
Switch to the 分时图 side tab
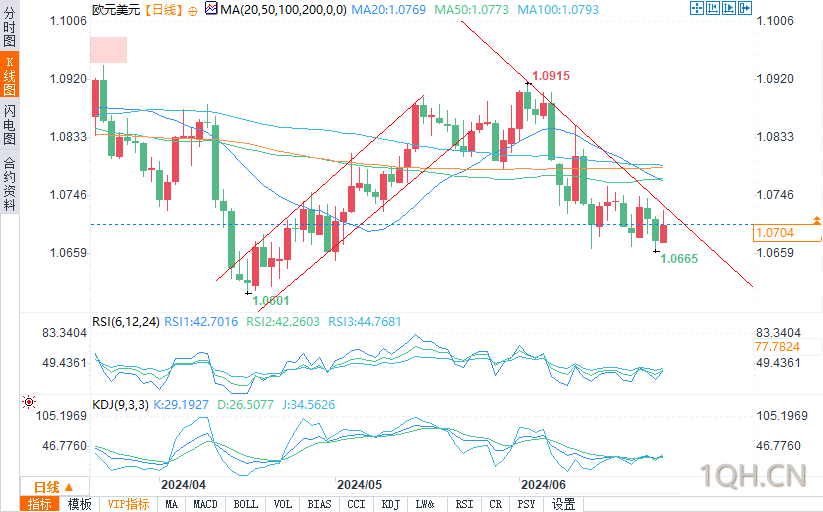9,26
